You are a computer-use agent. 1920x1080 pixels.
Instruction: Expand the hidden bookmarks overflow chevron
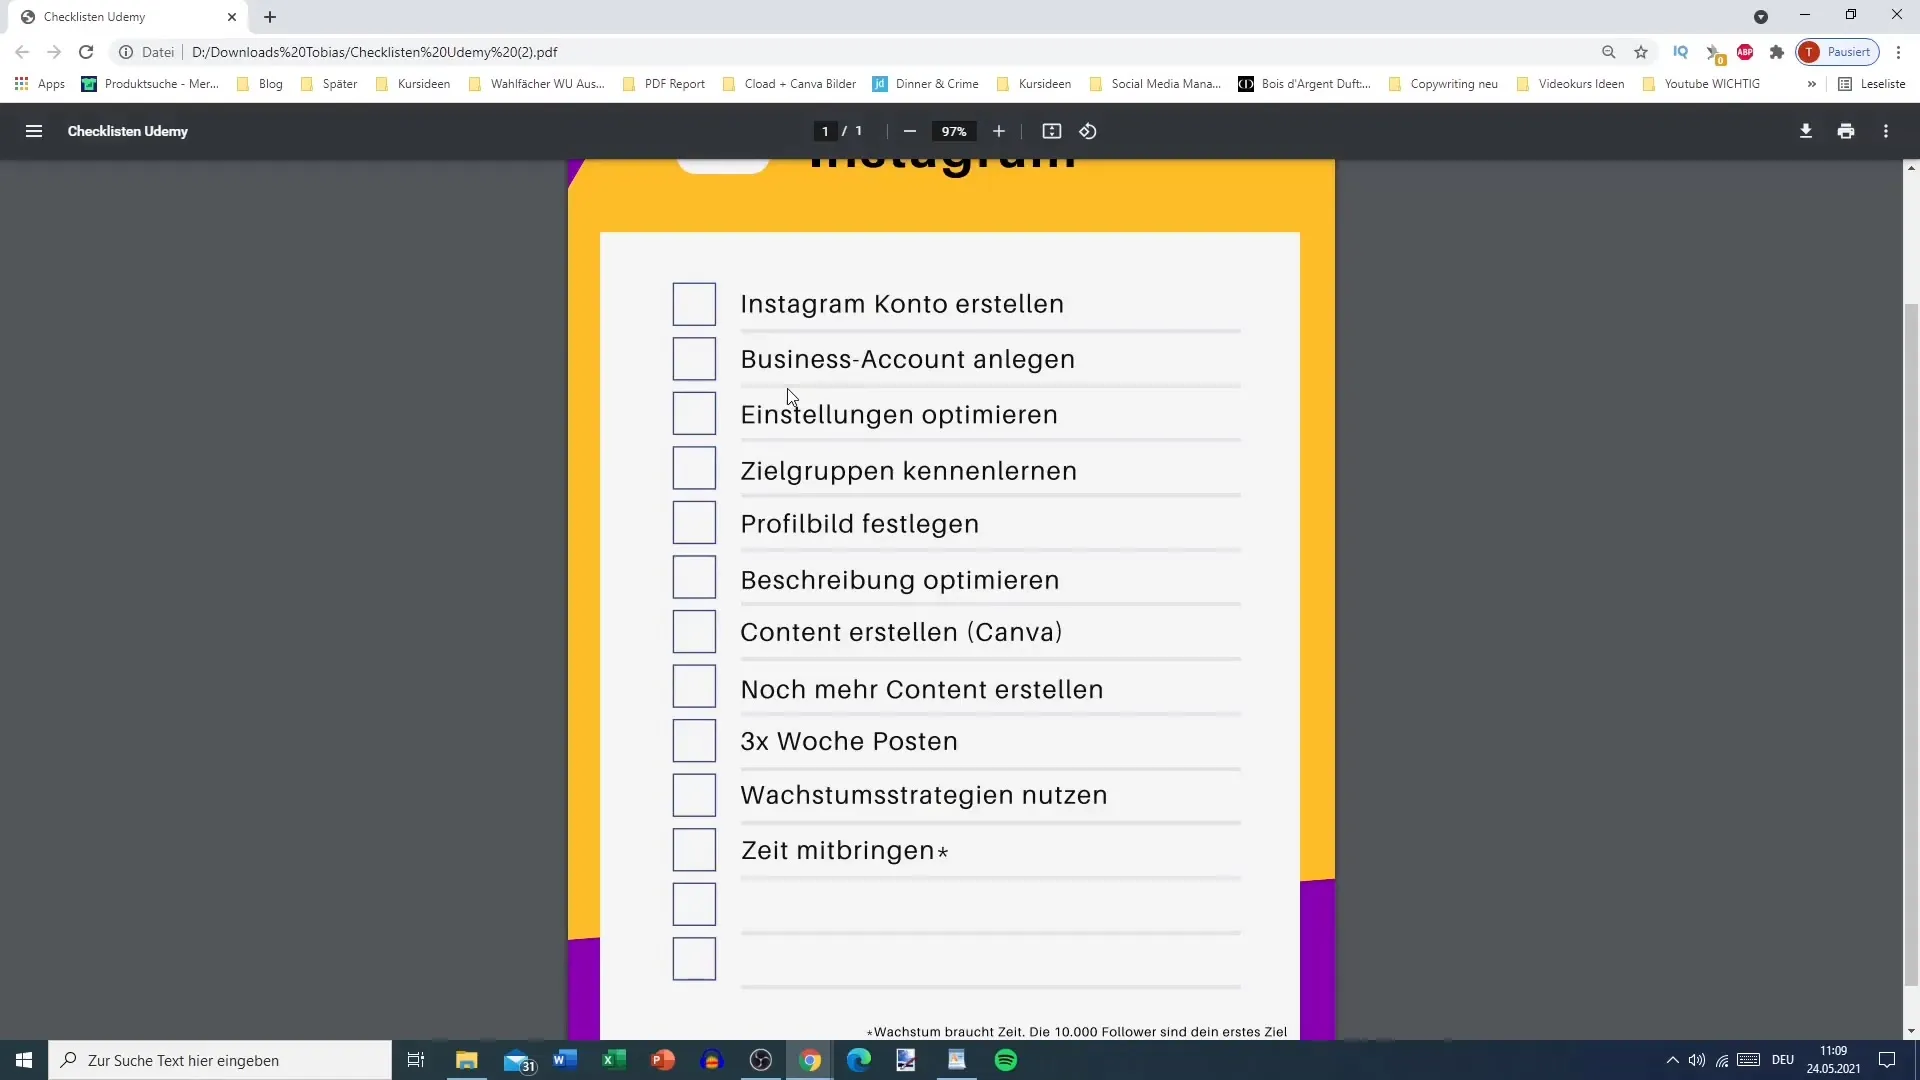pos(1811,84)
